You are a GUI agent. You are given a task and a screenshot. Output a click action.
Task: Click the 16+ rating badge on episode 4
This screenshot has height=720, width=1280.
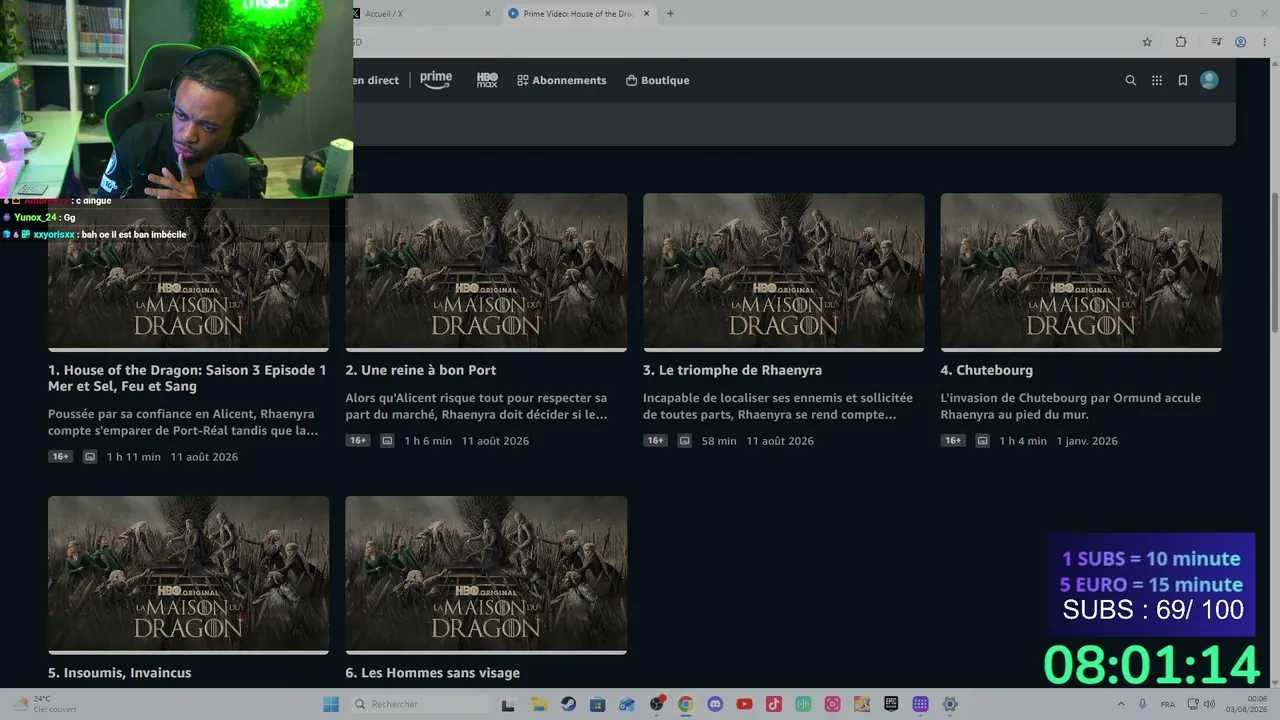pyautogui.click(x=953, y=441)
